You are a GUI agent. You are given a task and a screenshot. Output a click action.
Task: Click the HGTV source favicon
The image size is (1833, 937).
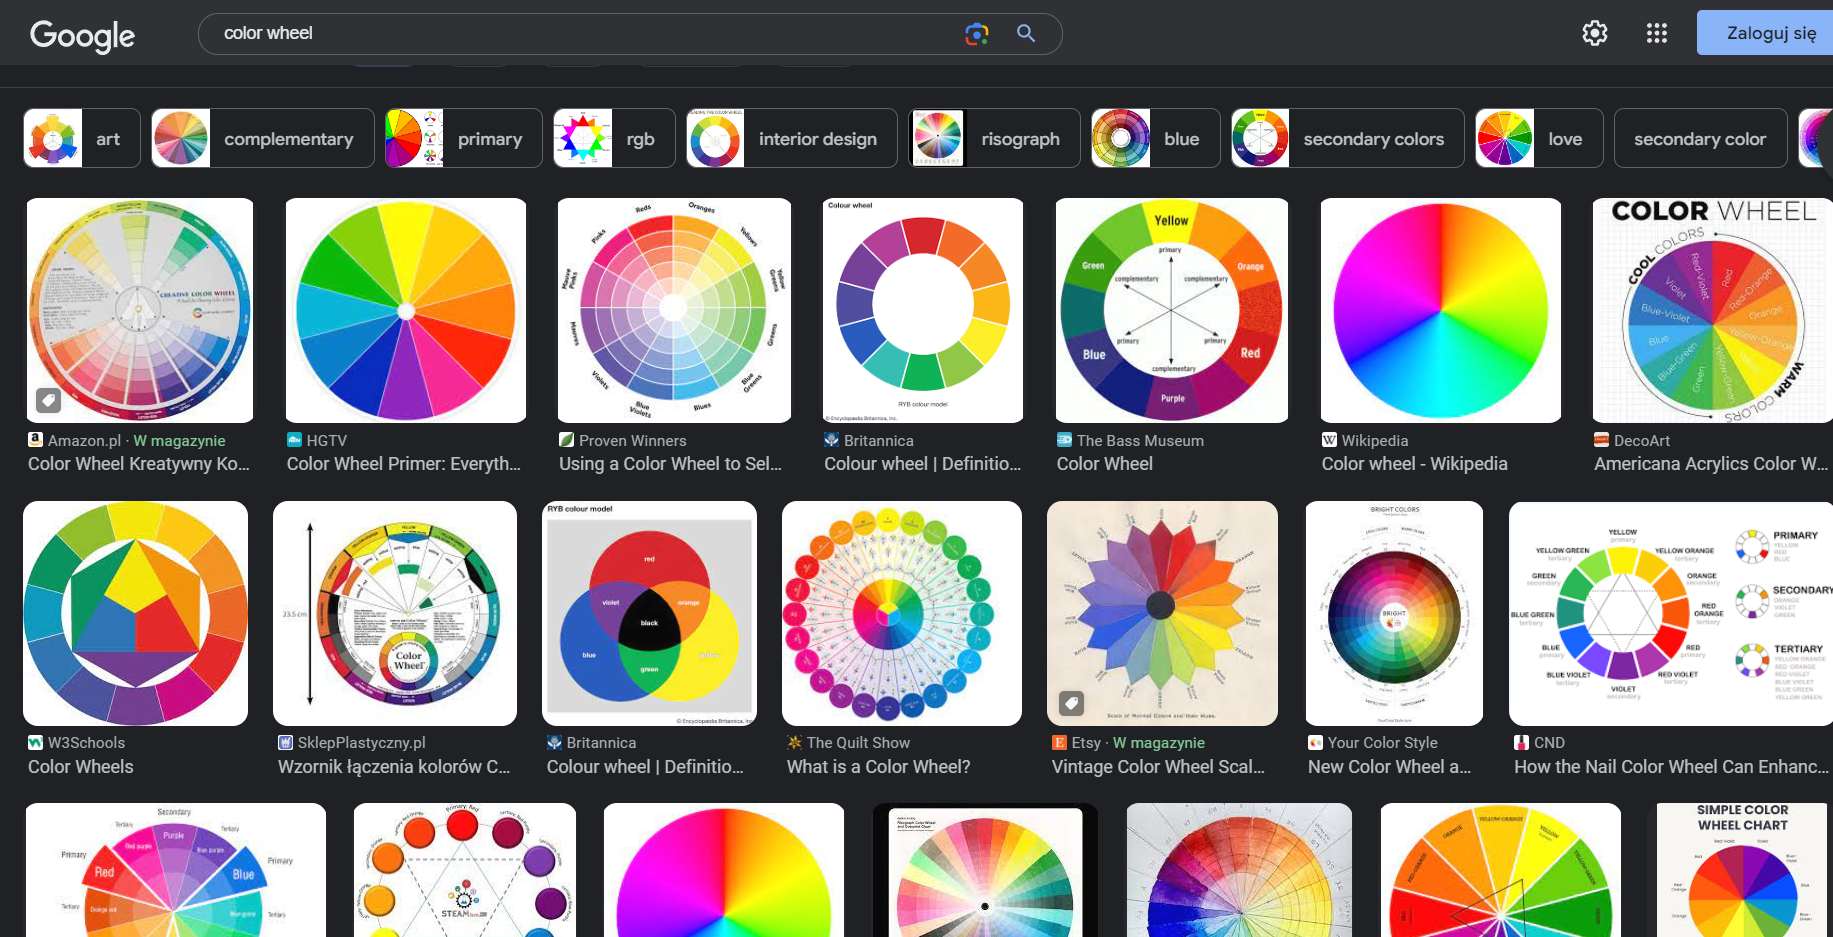tap(295, 440)
